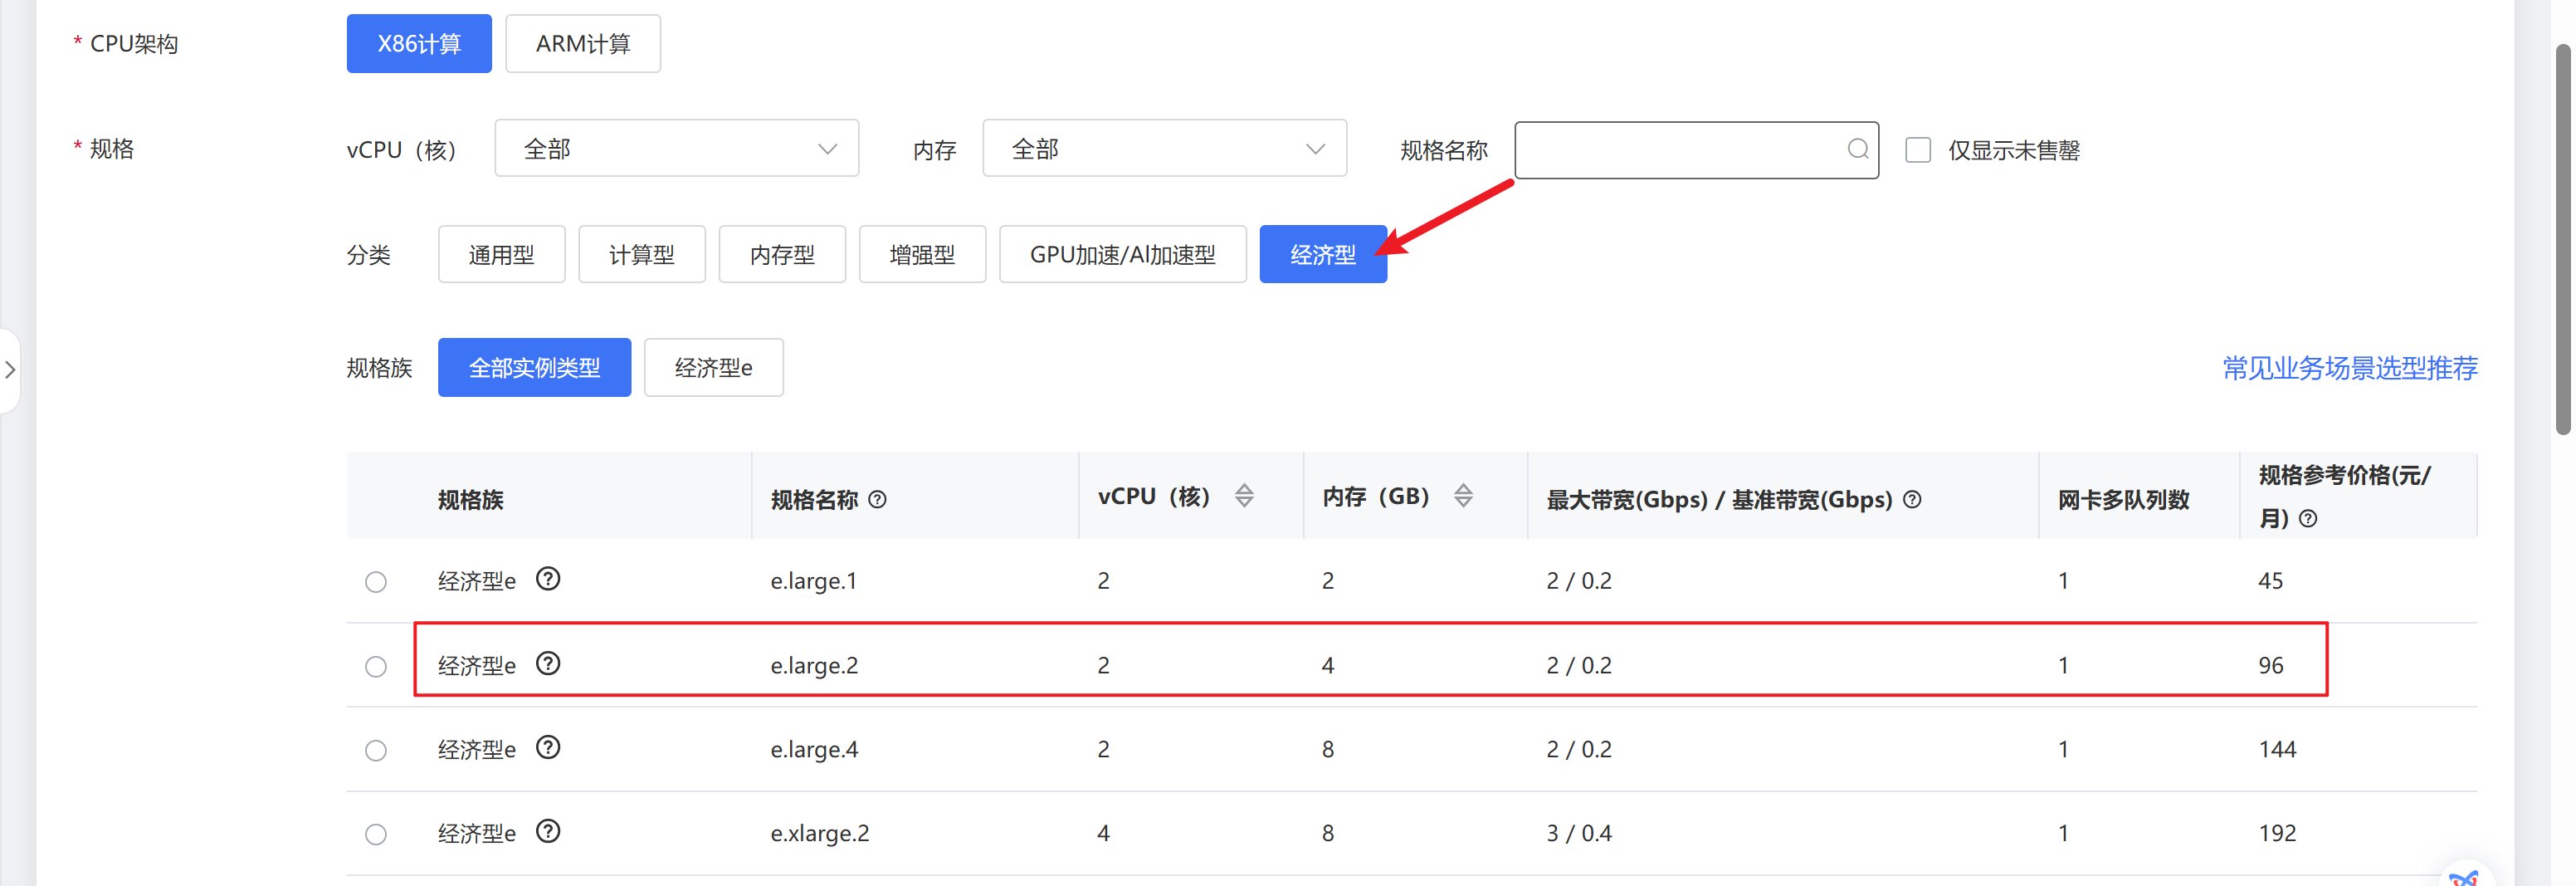Open the 内存 dropdown
Image resolution: width=2576 pixels, height=886 pixels.
click(1164, 149)
